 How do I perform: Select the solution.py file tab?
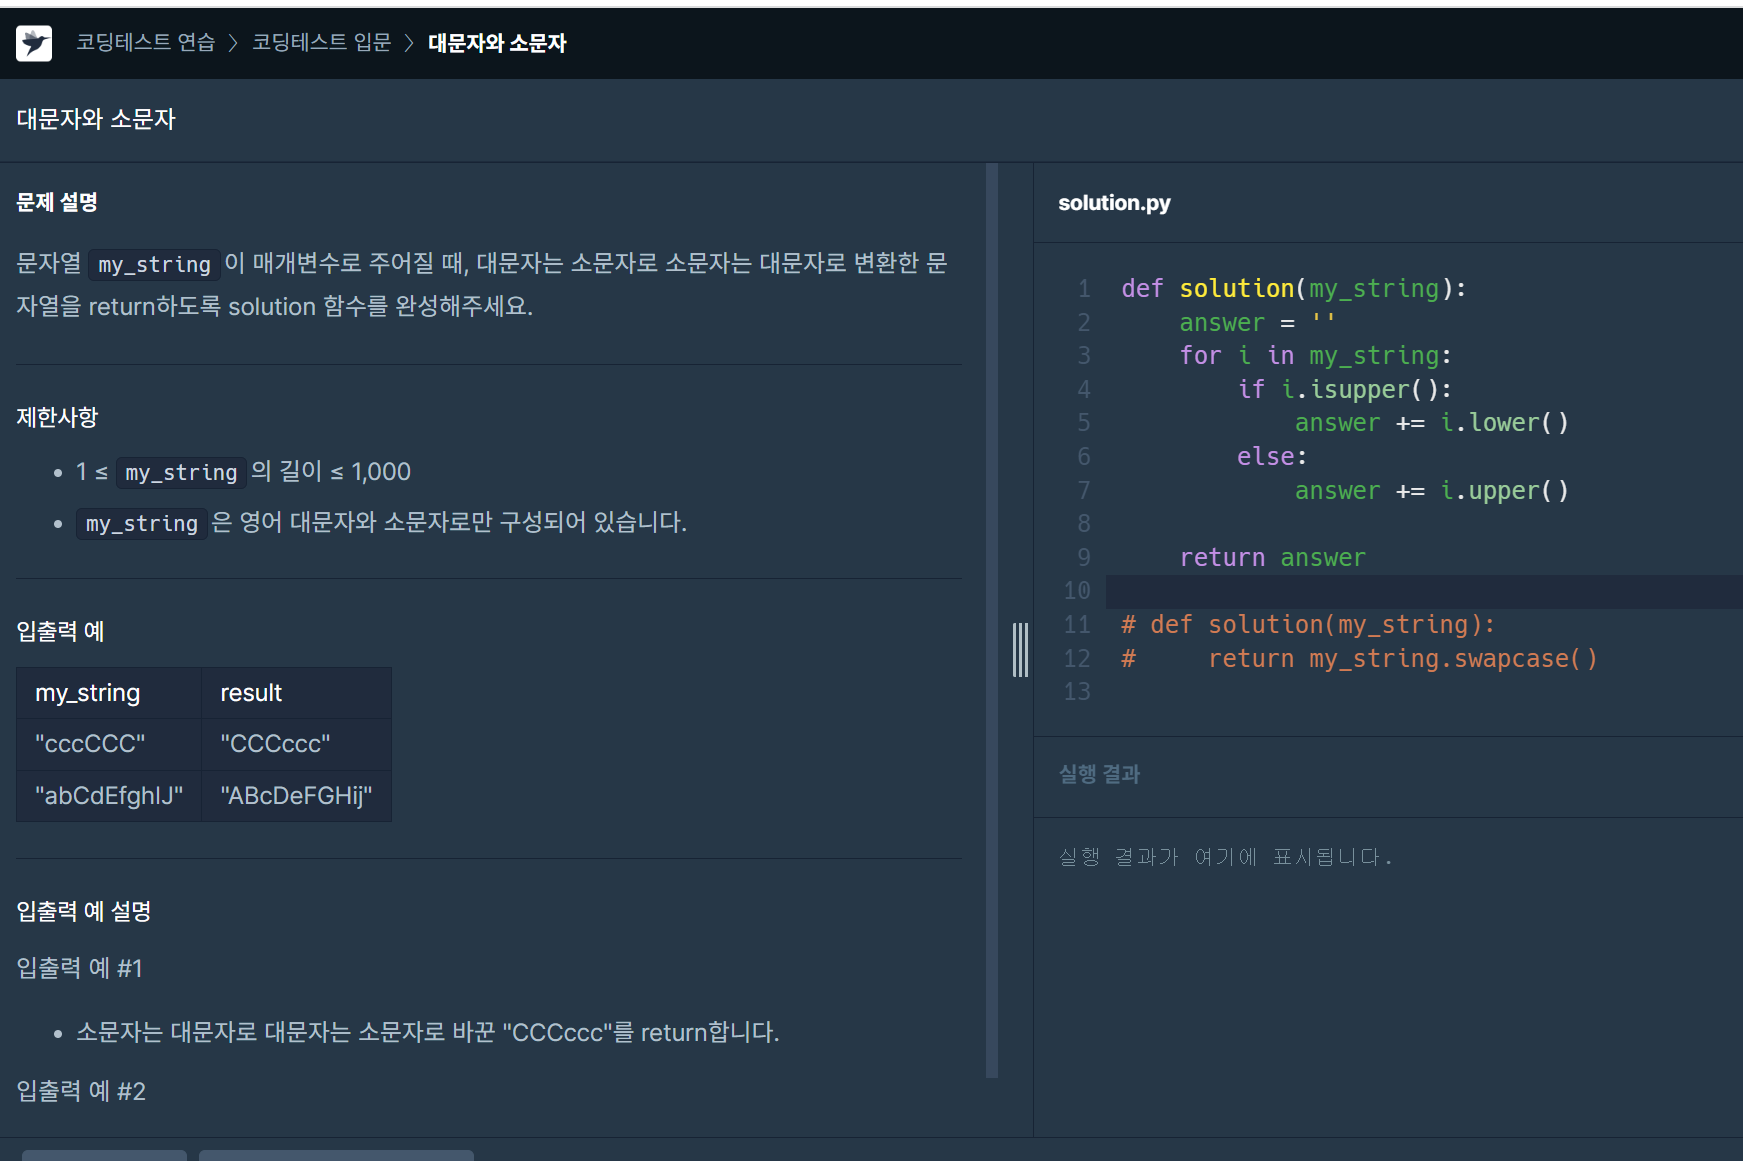[1114, 203]
